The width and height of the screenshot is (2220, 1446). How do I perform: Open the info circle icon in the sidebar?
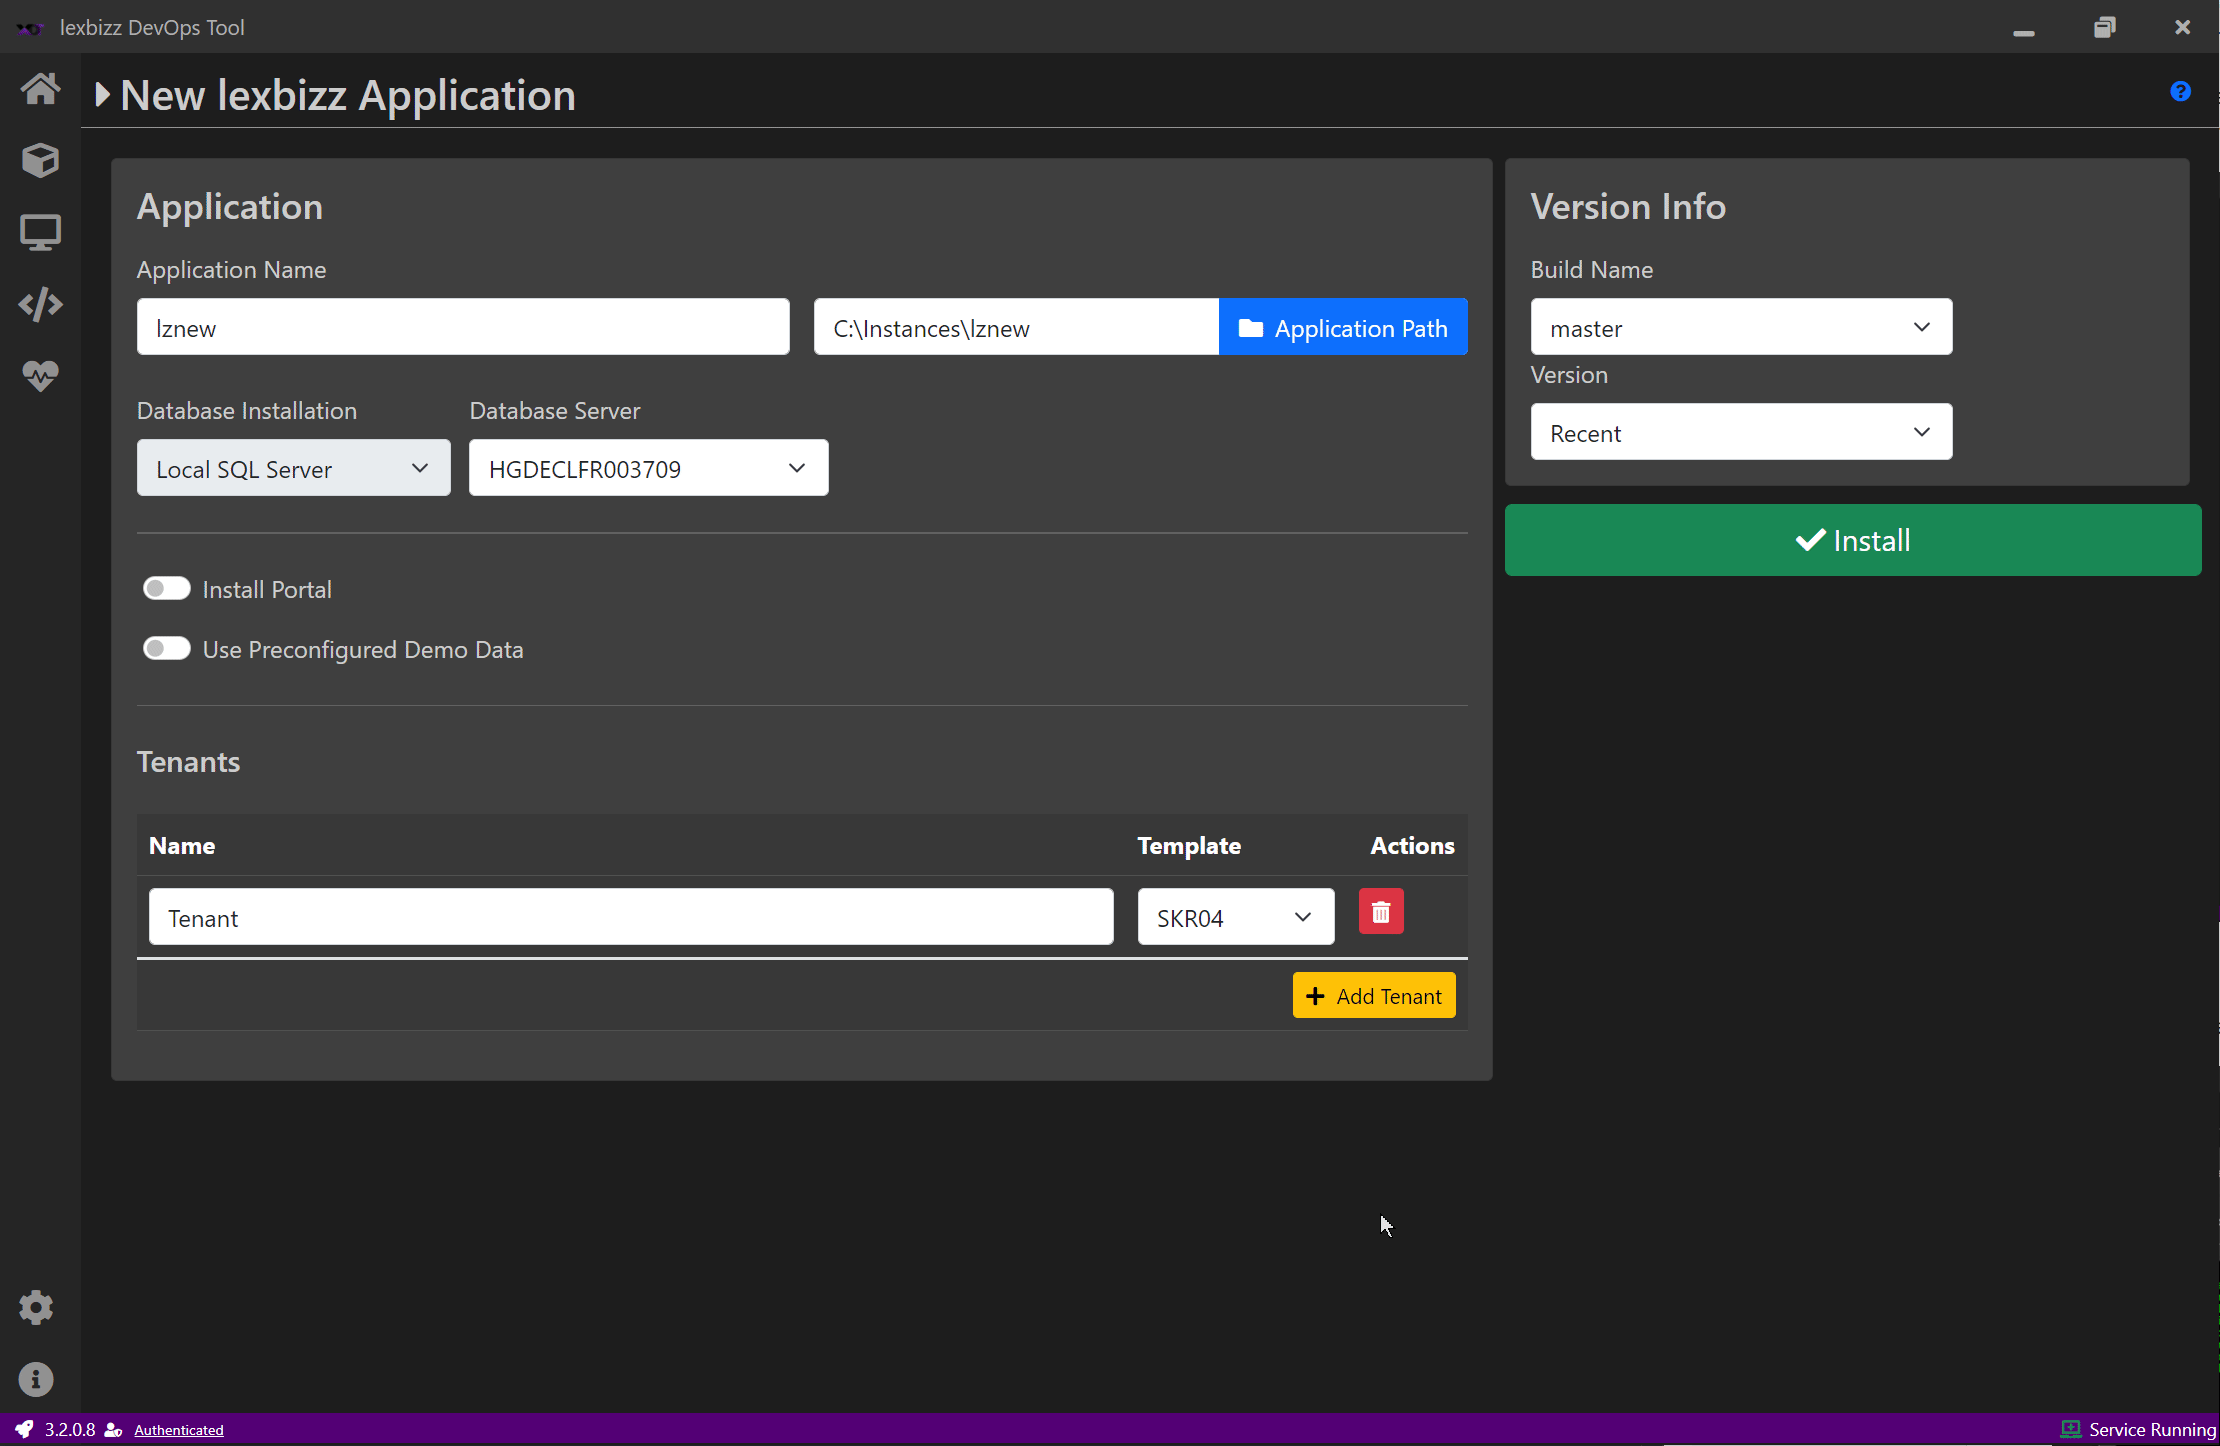[36, 1379]
